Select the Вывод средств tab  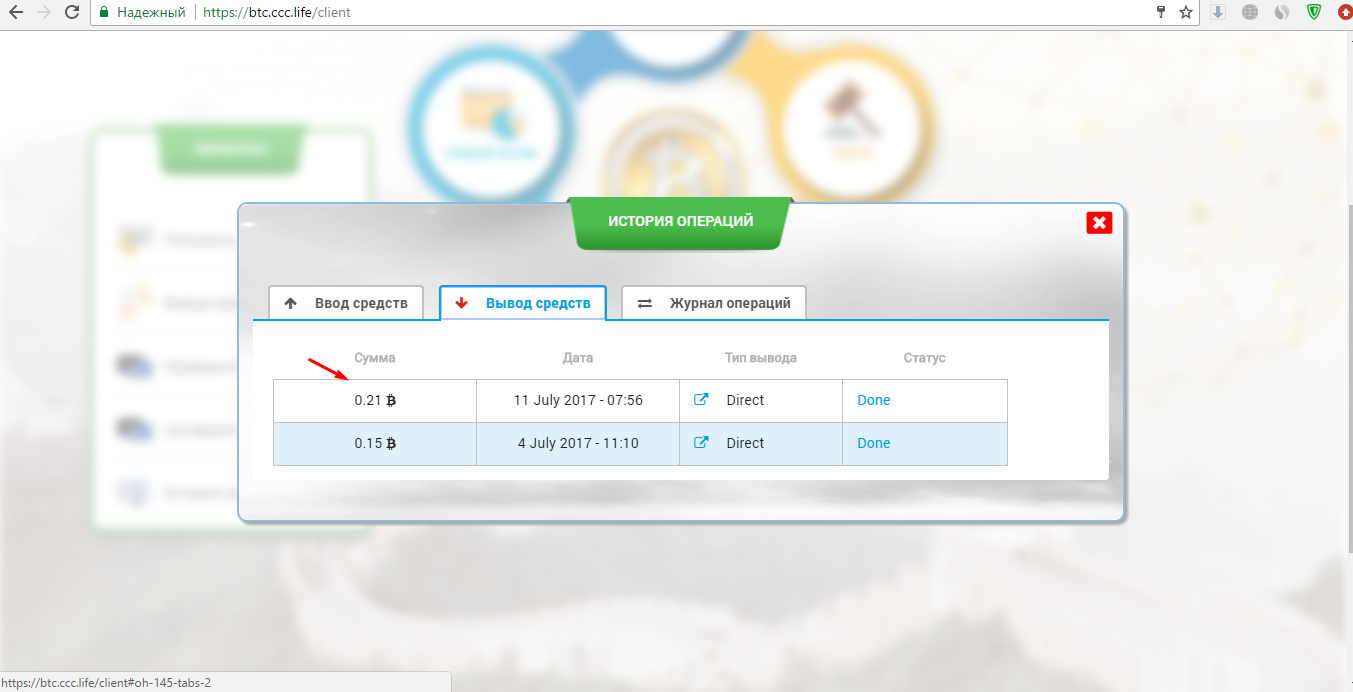[523, 303]
